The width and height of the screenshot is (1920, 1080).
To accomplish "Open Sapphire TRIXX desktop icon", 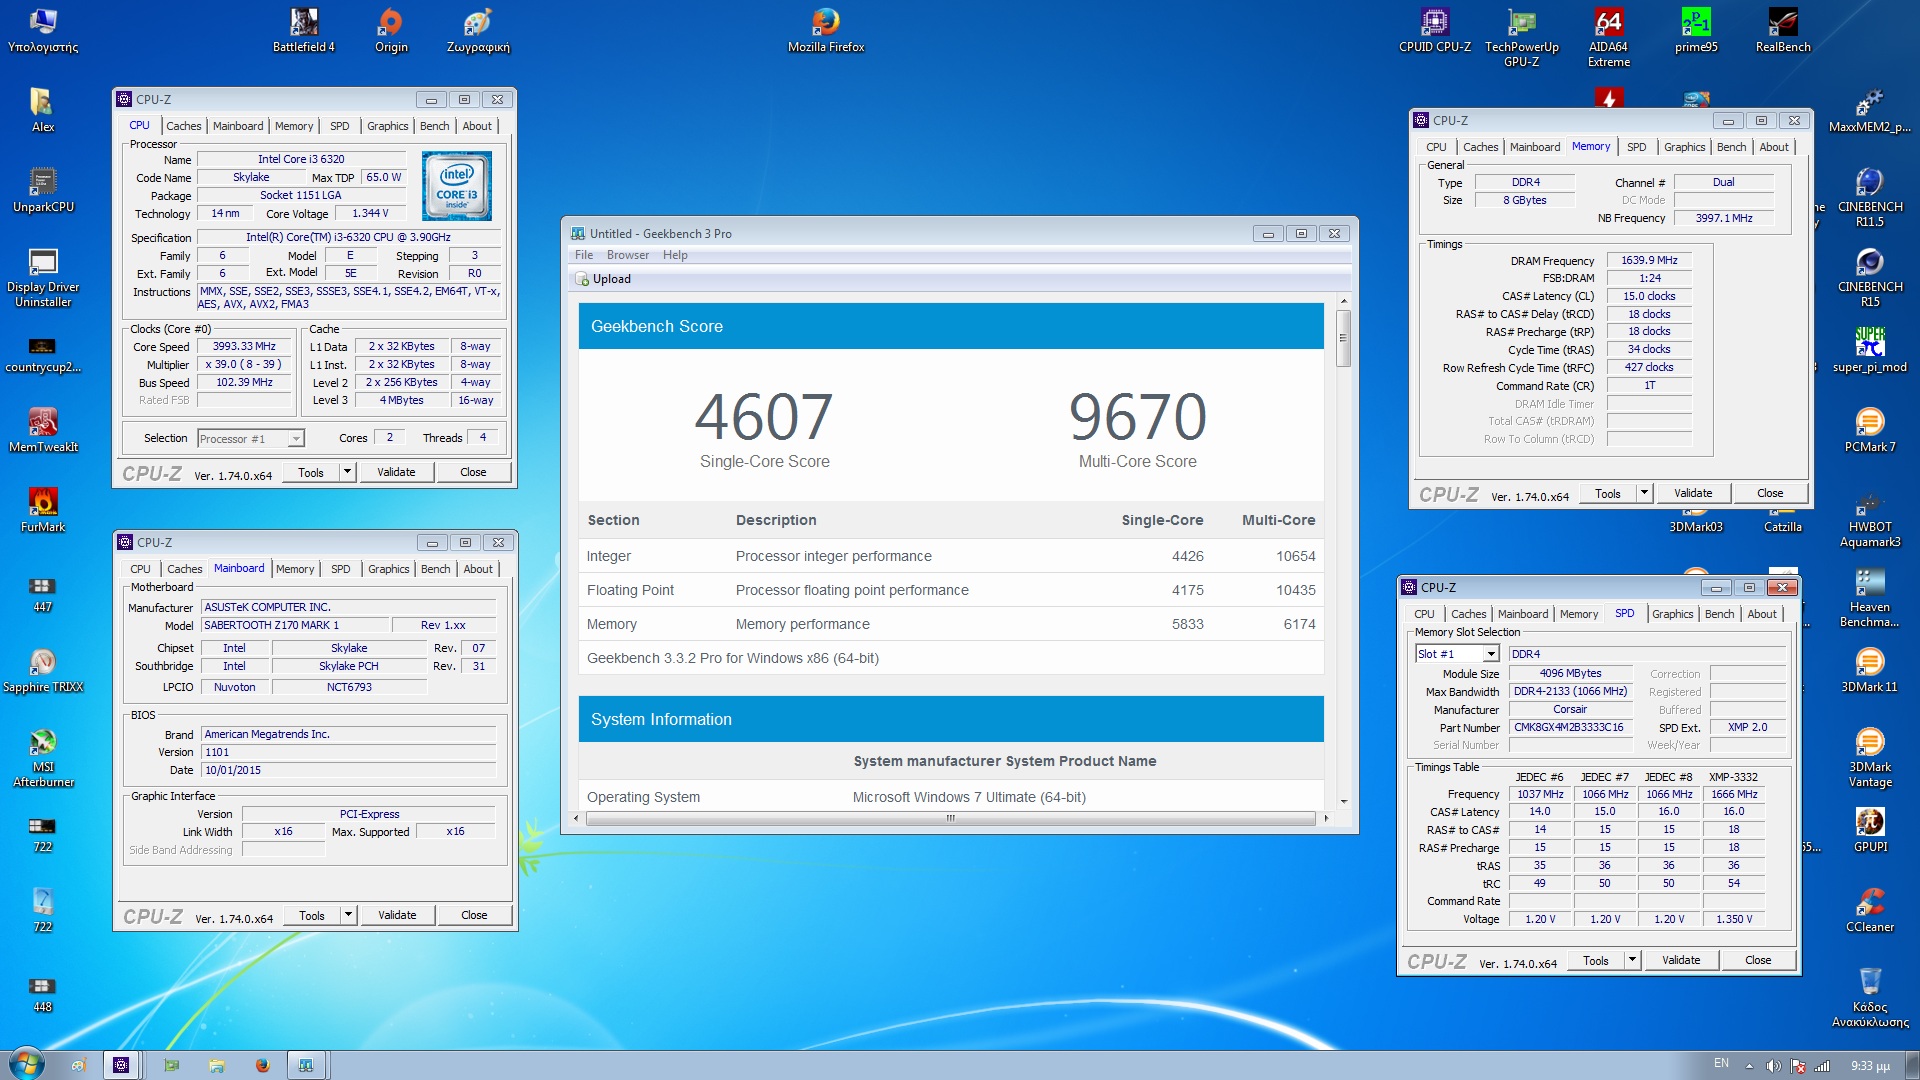I will pos(43,670).
